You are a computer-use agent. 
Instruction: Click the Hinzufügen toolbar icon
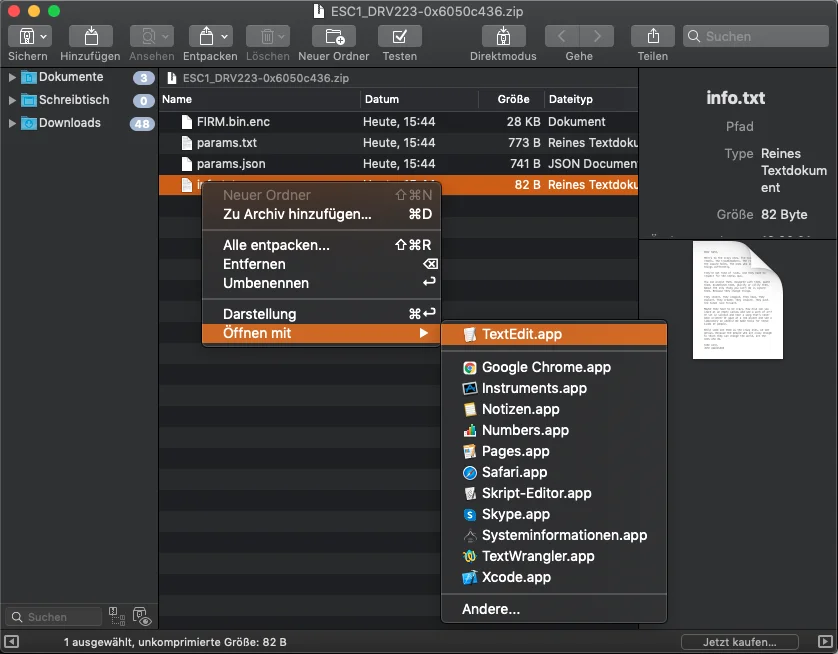click(x=90, y=37)
